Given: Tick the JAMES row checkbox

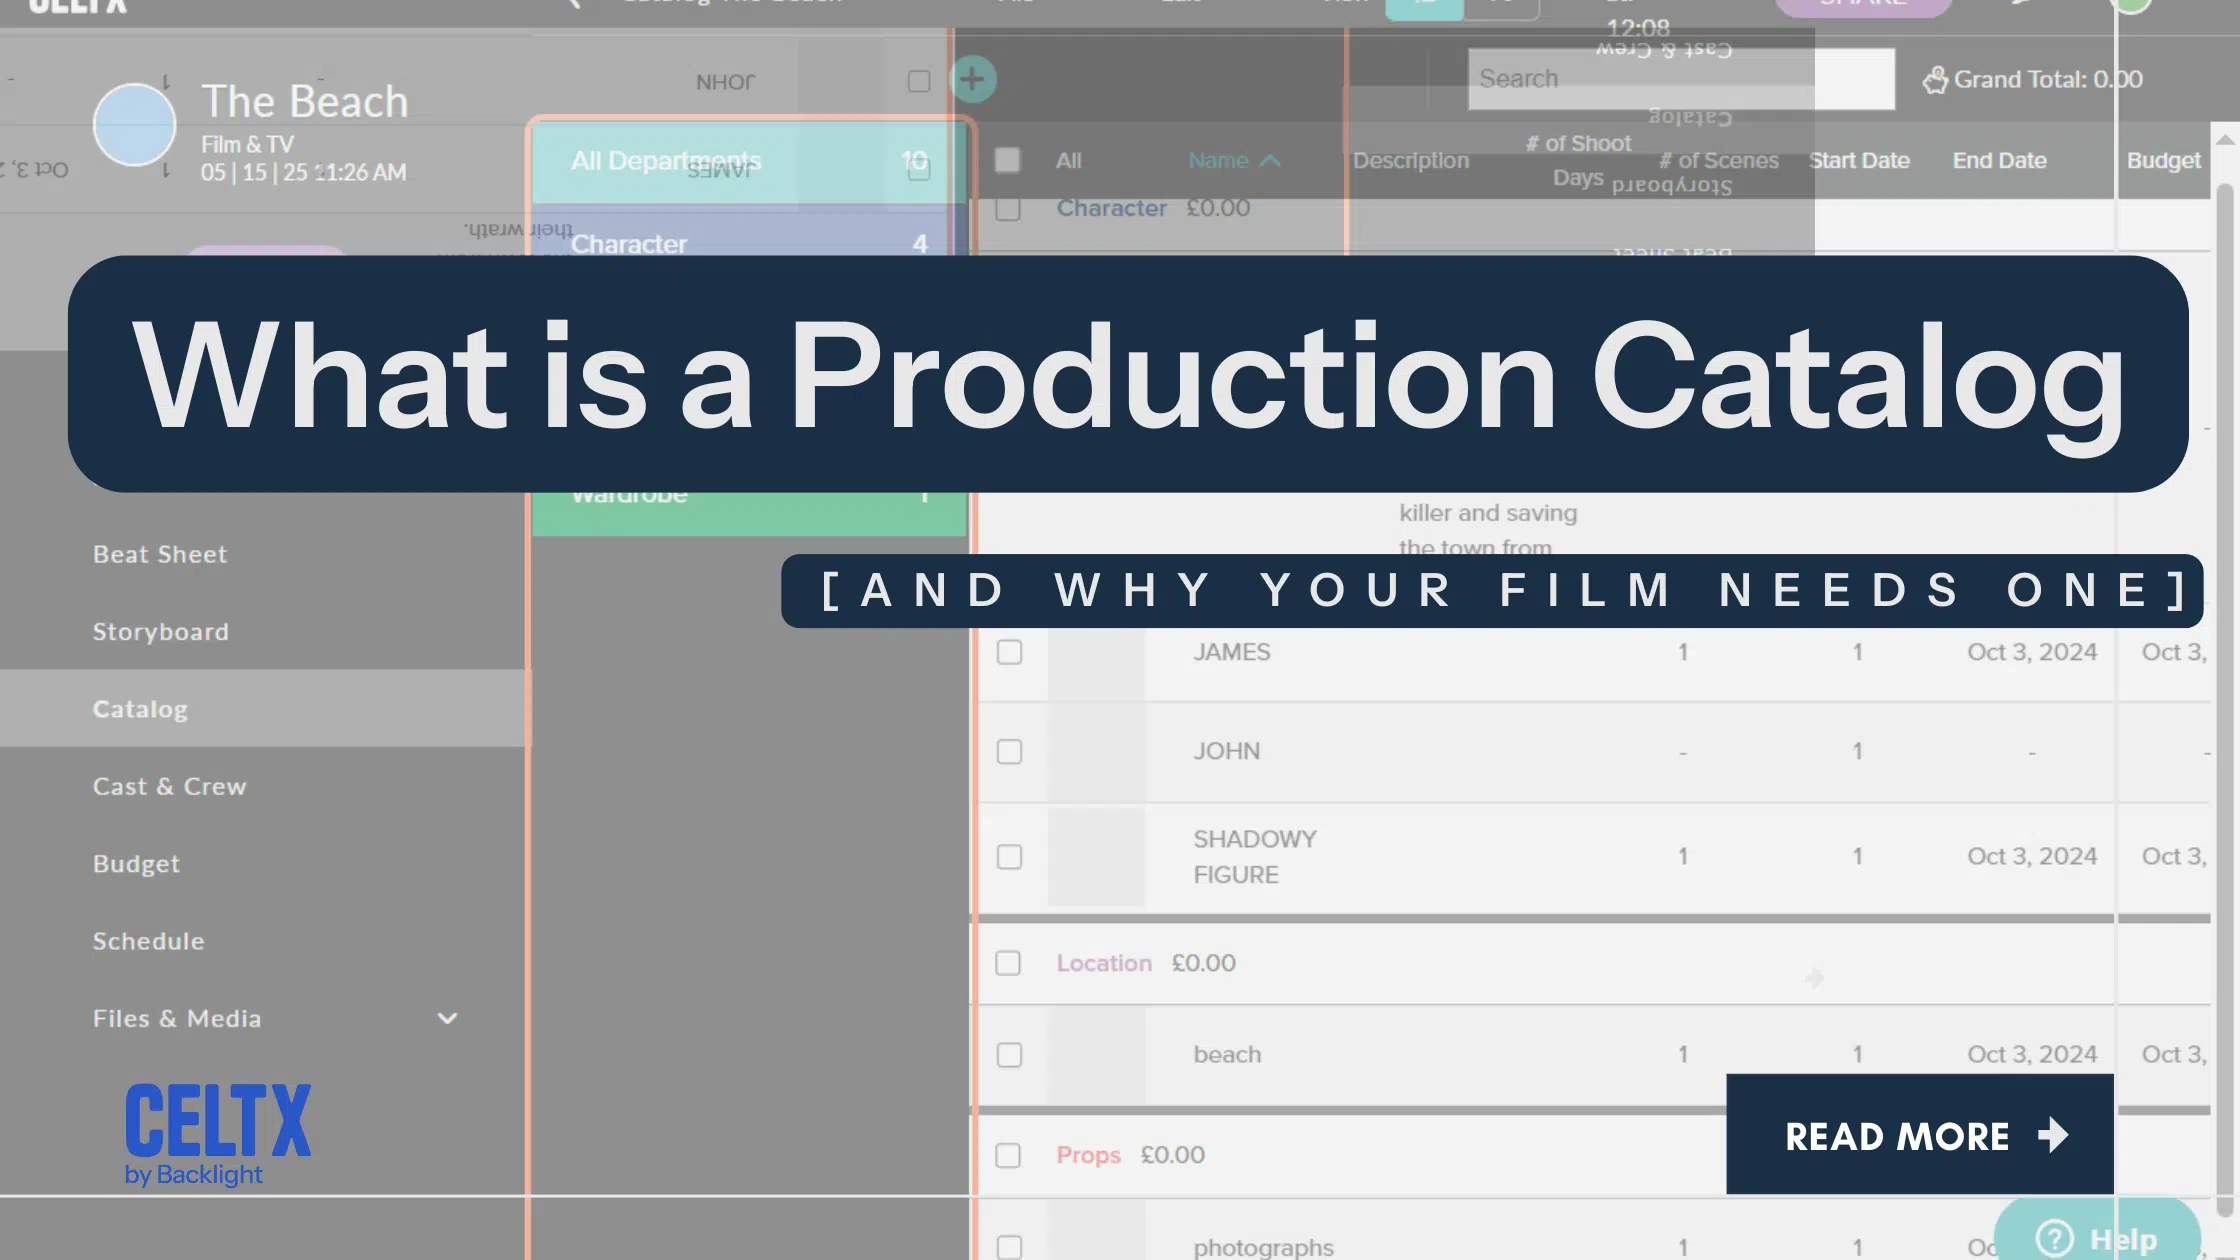Looking at the screenshot, I should coord(1009,652).
